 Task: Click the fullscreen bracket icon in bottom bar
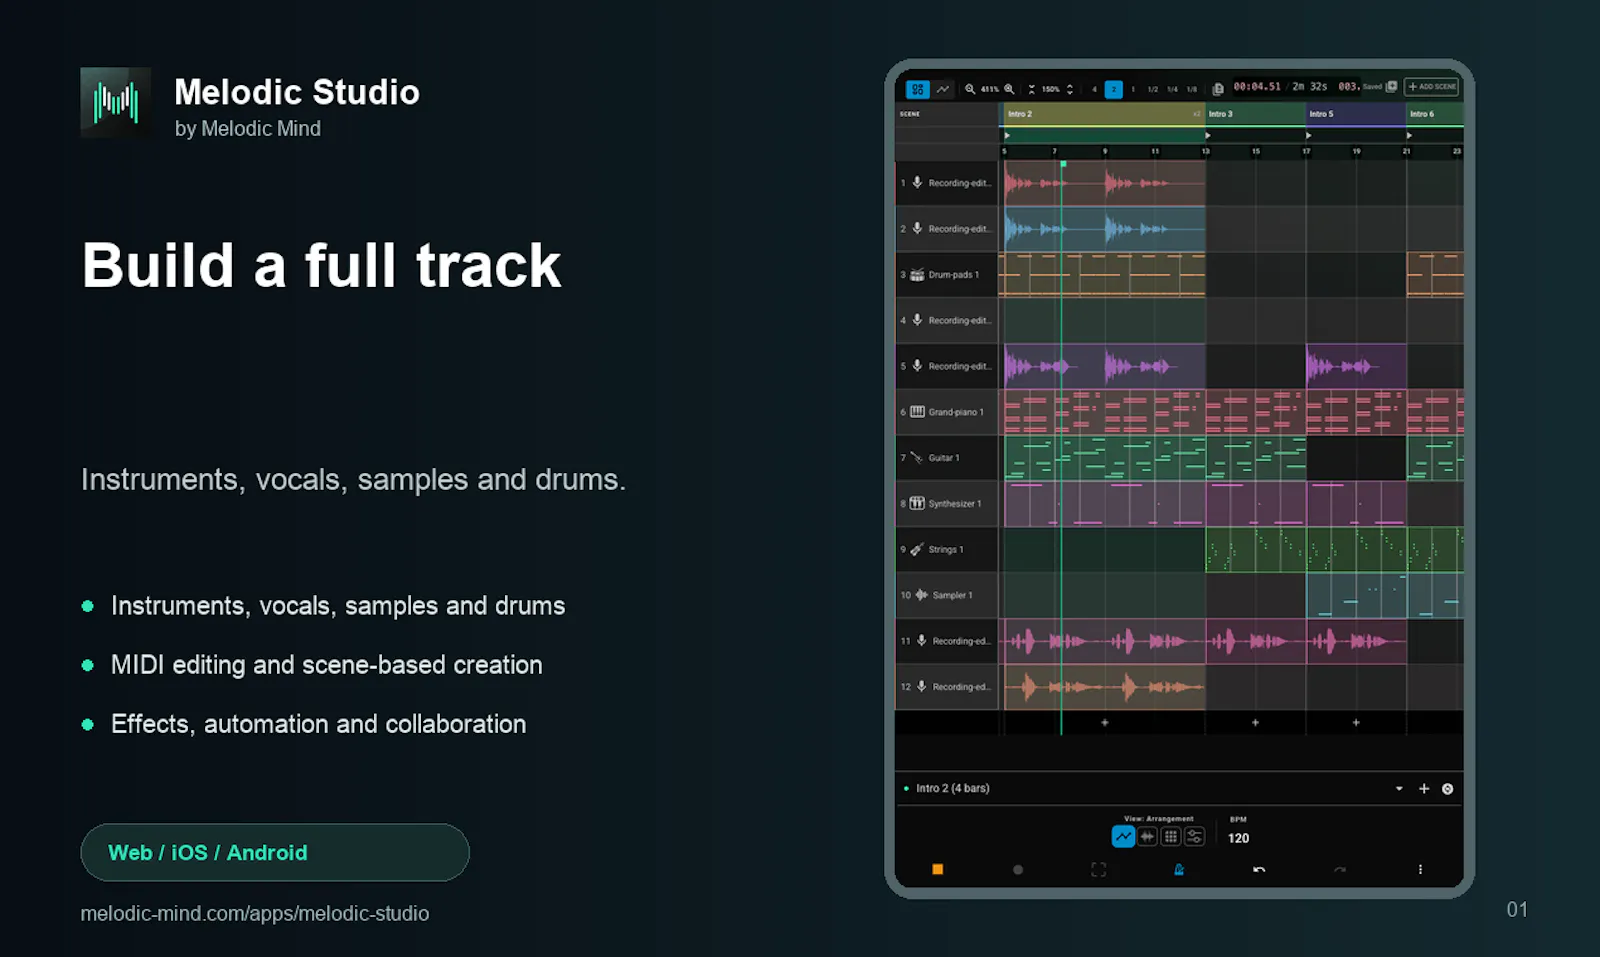point(1098,870)
